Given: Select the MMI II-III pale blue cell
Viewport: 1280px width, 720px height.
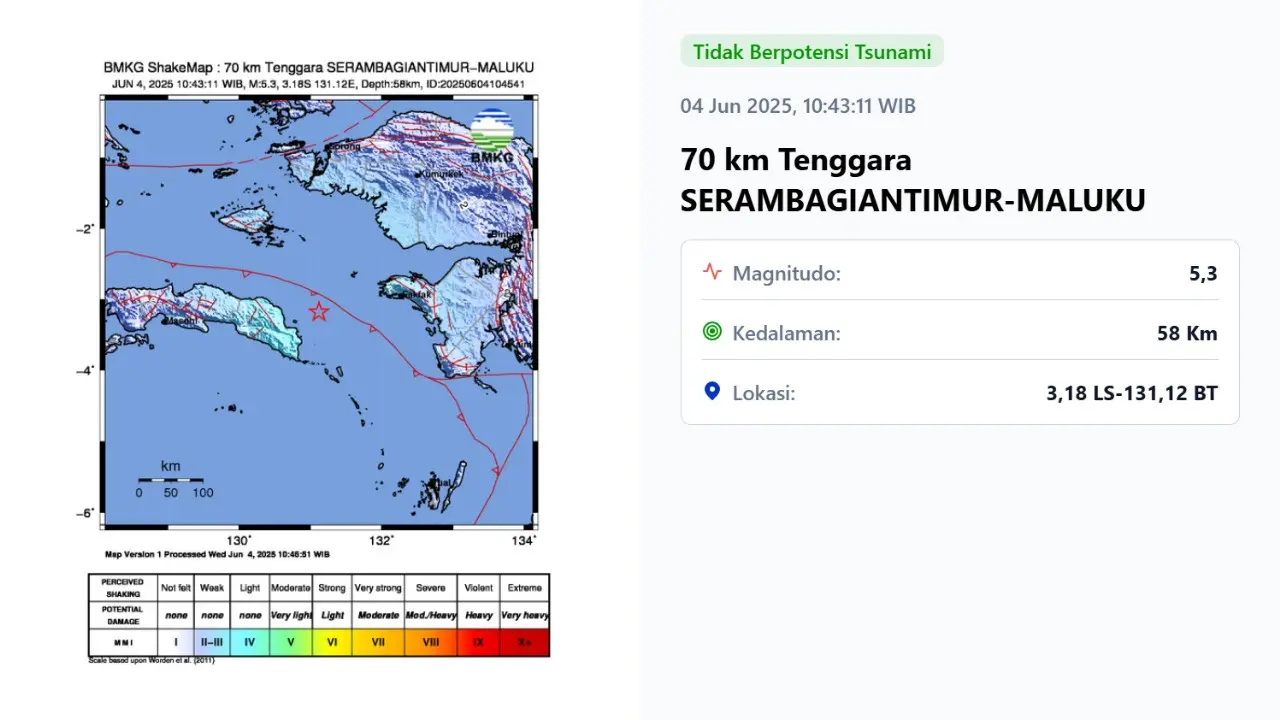Looking at the screenshot, I should tap(212, 642).
